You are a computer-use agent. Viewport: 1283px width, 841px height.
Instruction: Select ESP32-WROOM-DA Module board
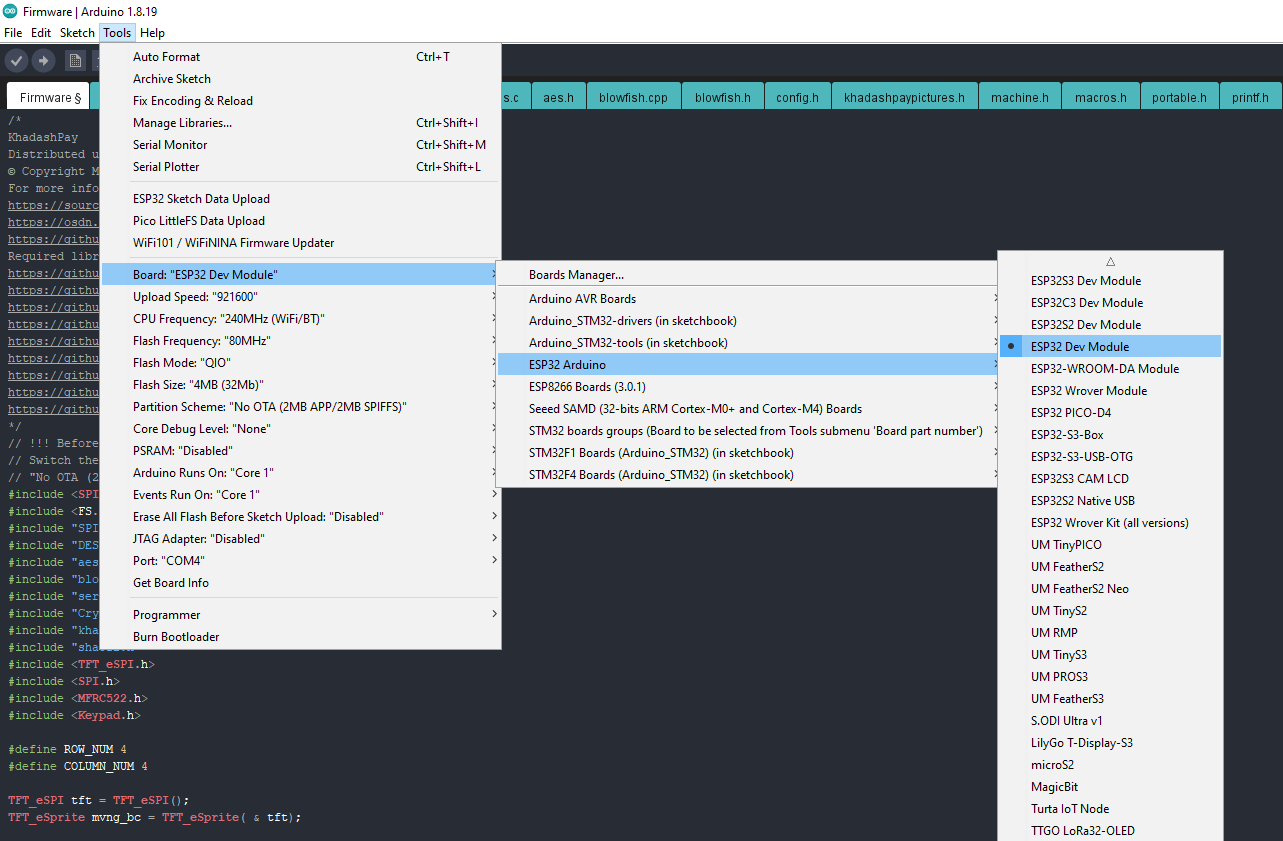pyautogui.click(x=1110, y=369)
